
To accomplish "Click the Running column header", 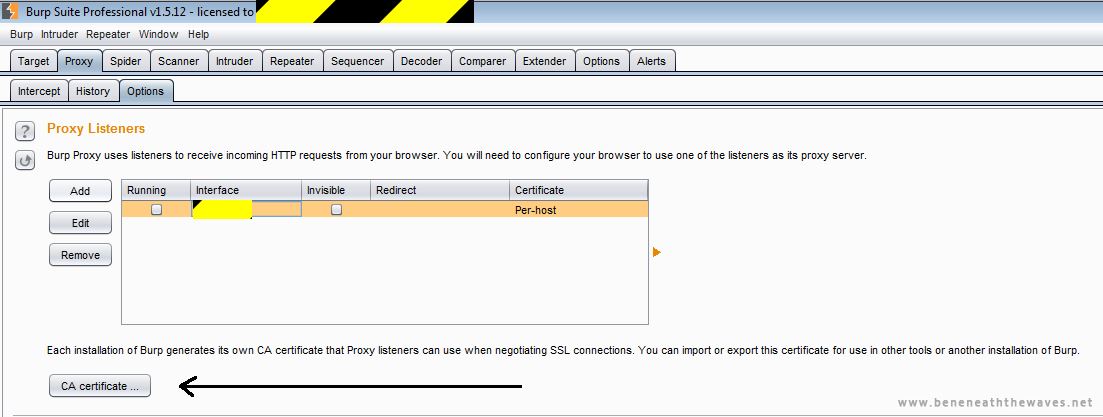I will click(x=156, y=190).
